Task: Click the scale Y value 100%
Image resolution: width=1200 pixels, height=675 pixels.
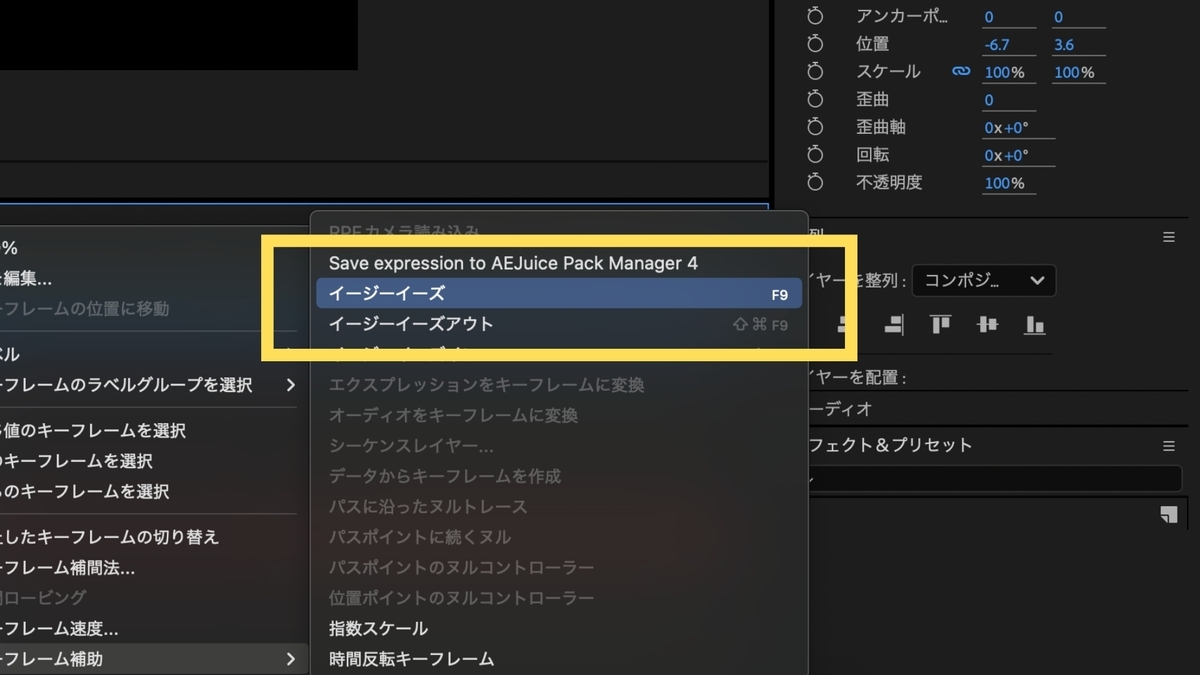Action: coord(1074,73)
